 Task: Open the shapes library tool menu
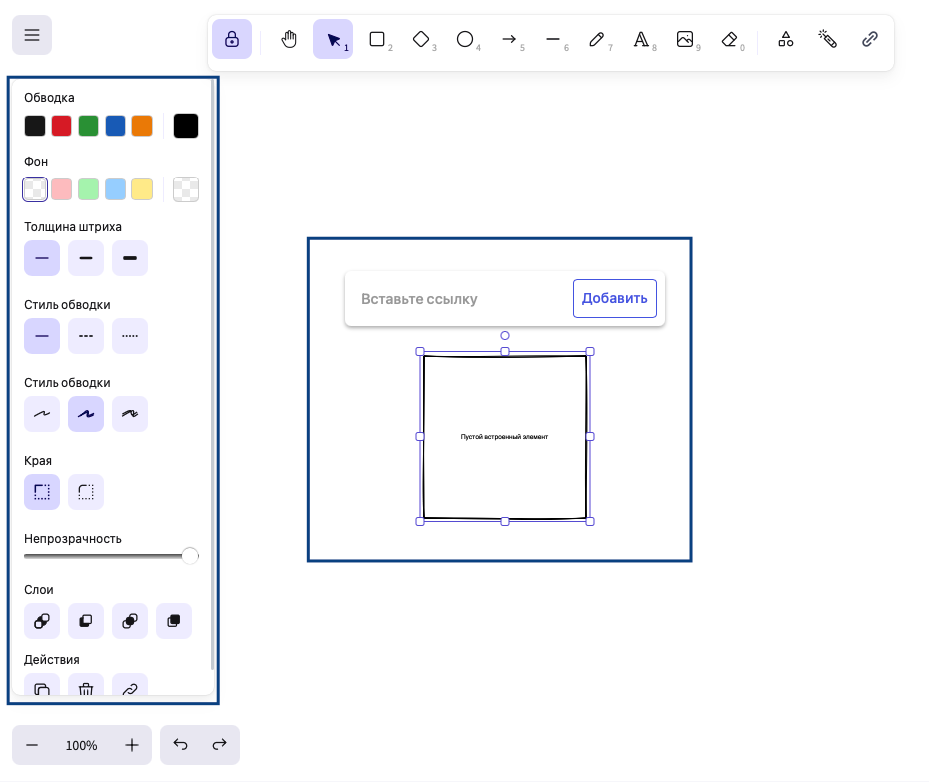tap(786, 39)
